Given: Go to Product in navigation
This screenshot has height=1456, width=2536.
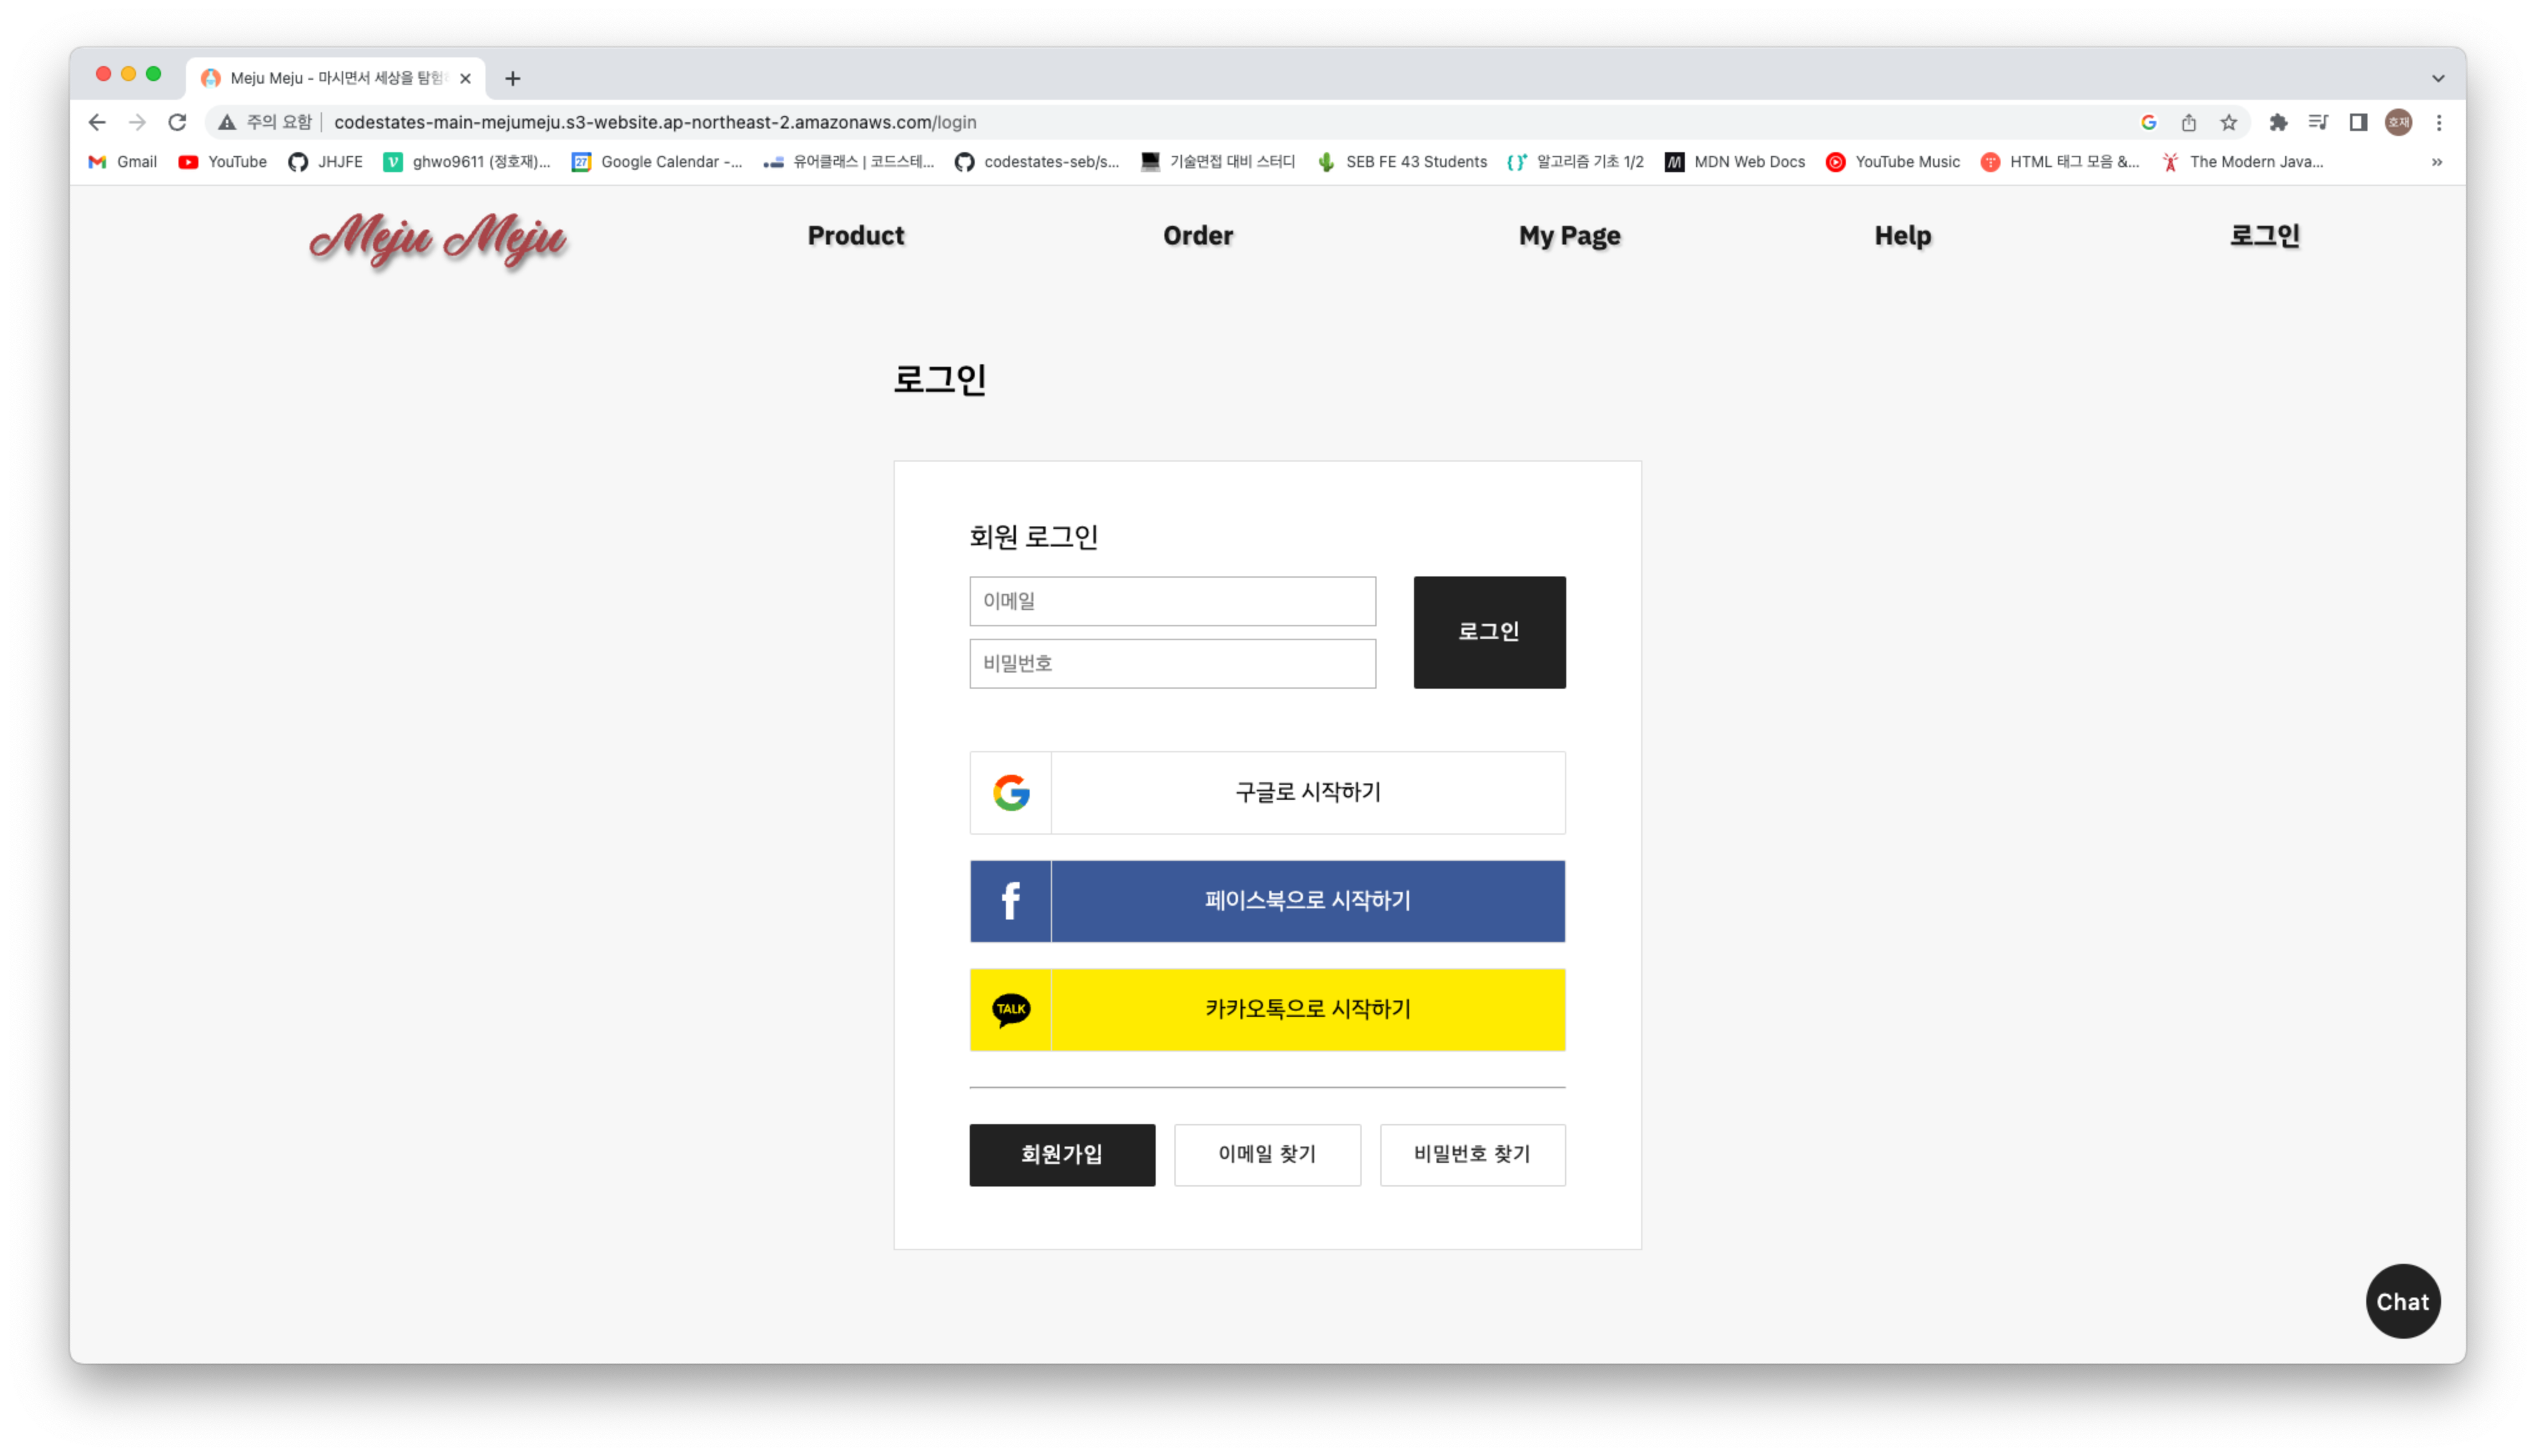Looking at the screenshot, I should coord(855,236).
